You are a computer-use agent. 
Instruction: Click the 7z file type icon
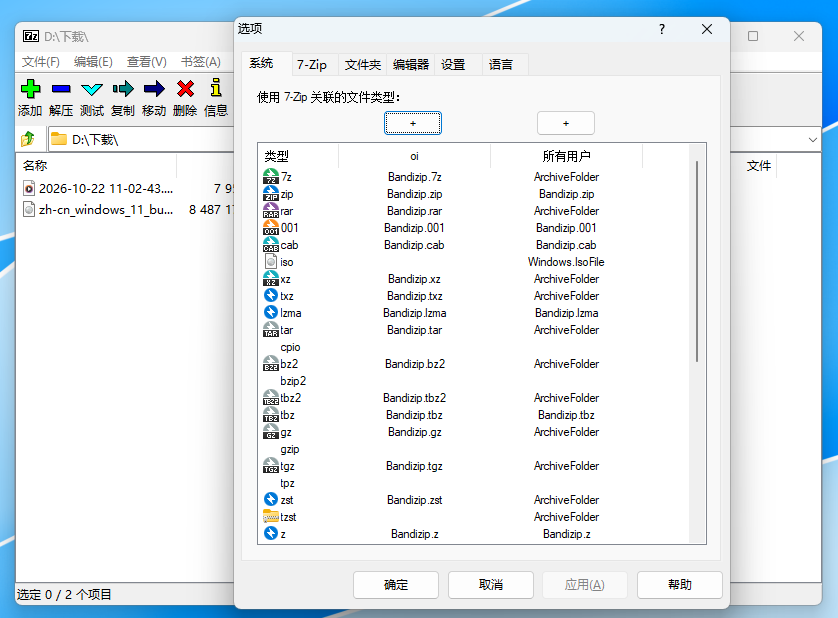(271, 176)
